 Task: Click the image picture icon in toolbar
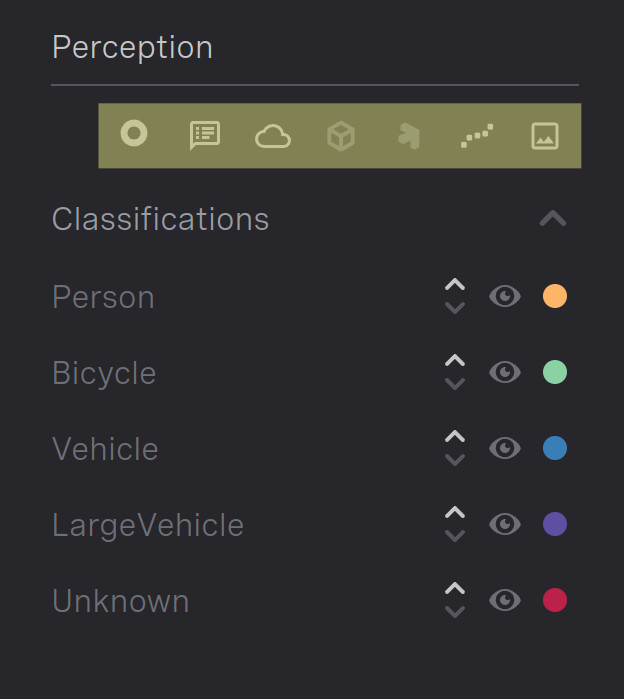tap(545, 136)
